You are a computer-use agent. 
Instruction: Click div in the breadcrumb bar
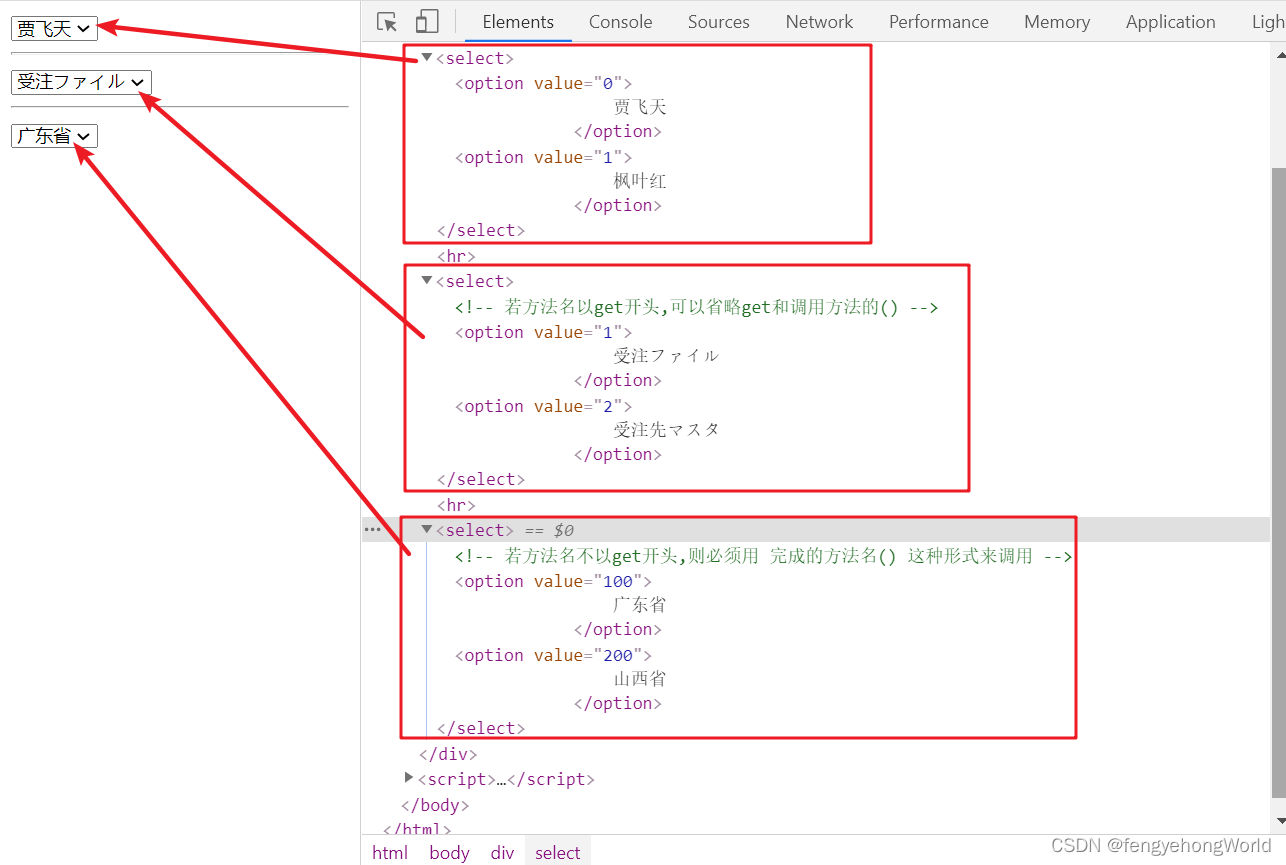click(x=502, y=852)
